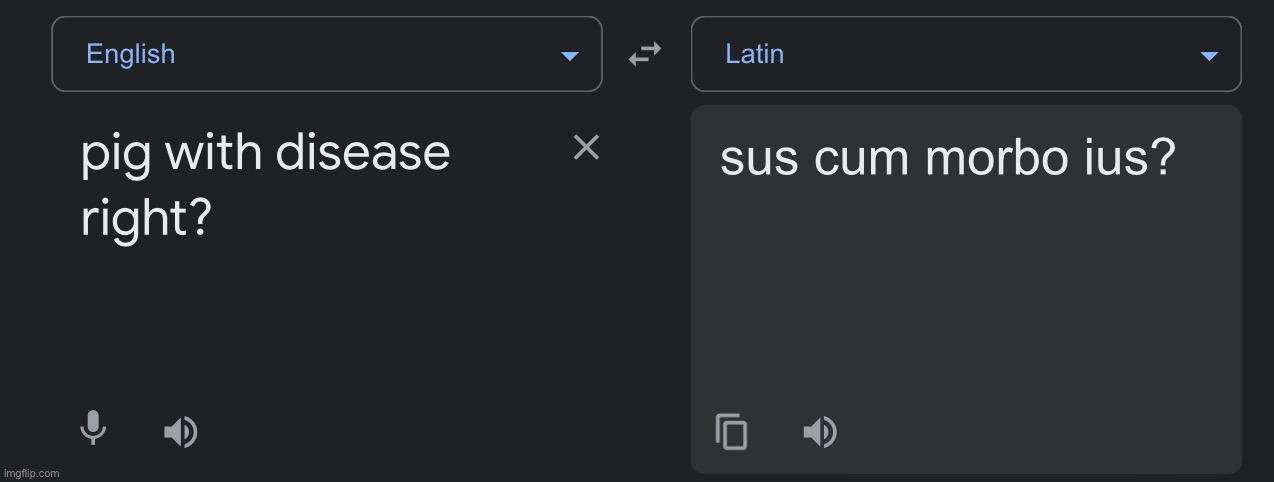Listen to the Latin translation
Screen dimensions: 1274x482
coord(820,432)
